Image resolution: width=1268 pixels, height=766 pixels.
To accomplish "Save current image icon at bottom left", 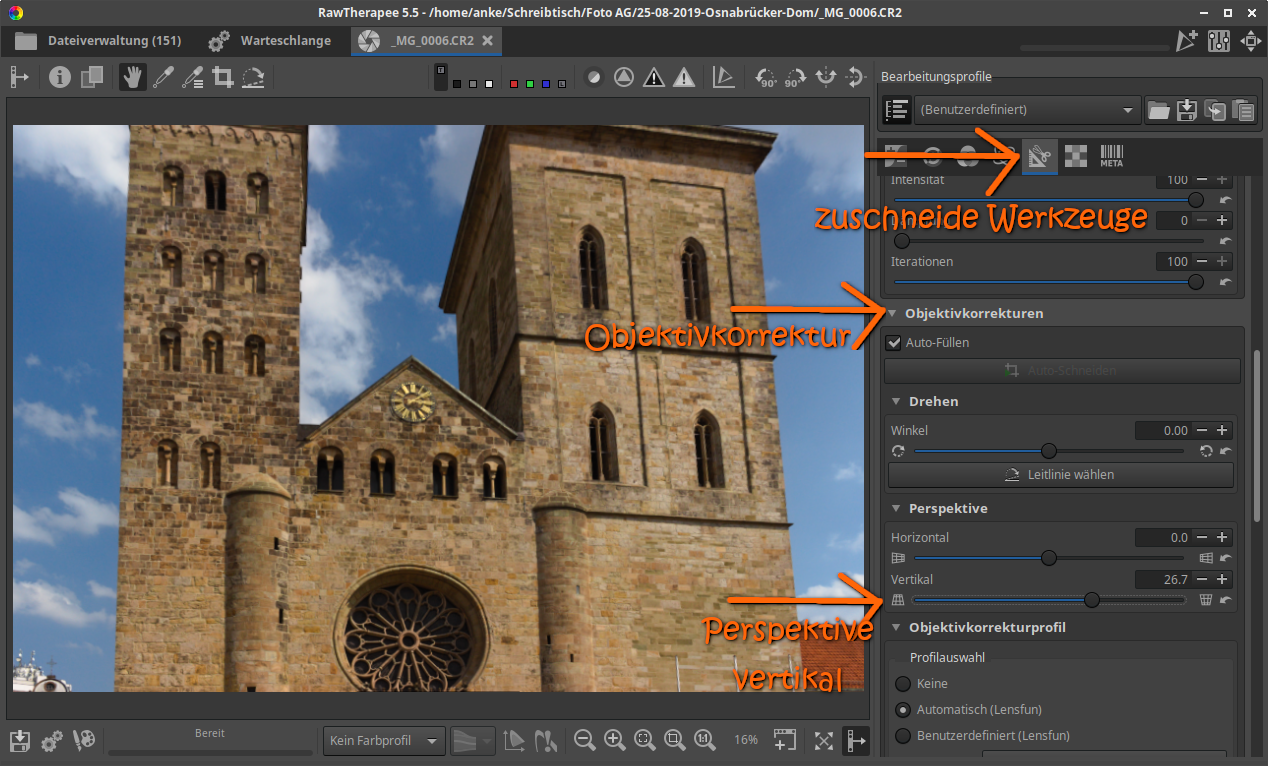I will pos(19,740).
